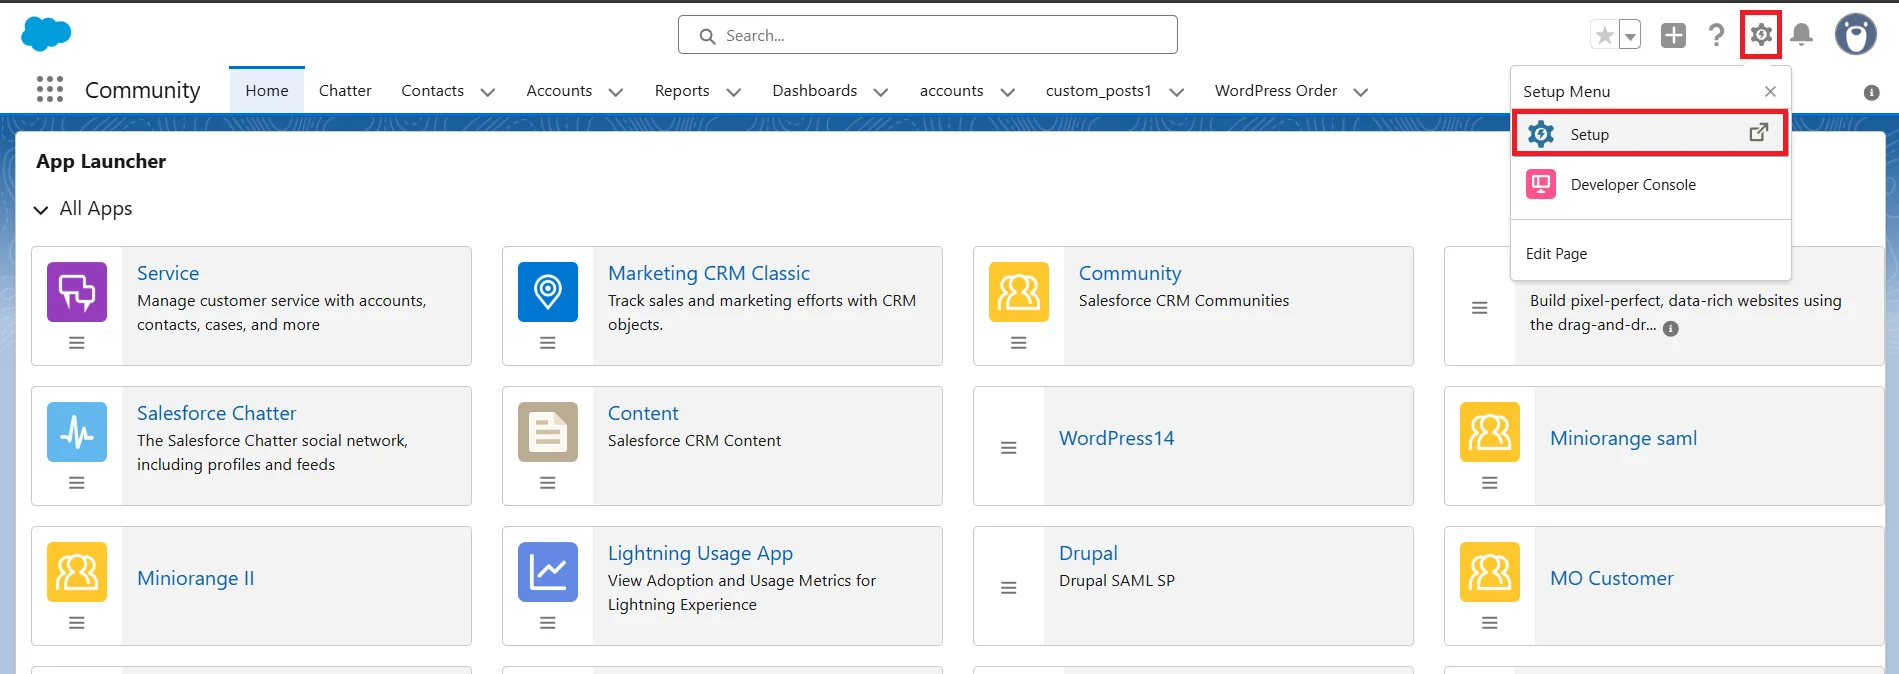This screenshot has height=674, width=1899.
Task: Open the Drupal app link
Action: (1088, 553)
